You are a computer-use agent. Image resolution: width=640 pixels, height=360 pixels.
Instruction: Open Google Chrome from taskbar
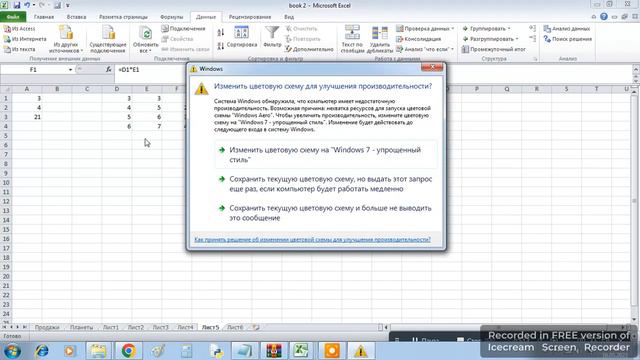pos(128,351)
